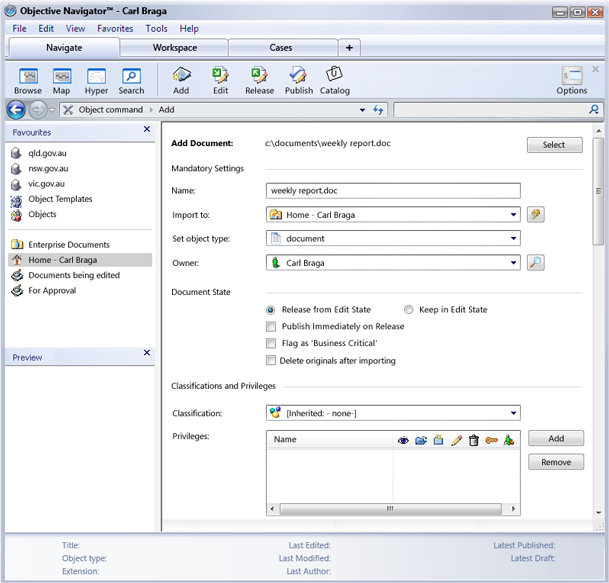Open the Classification dropdown
The height and width of the screenshot is (583, 609).
pyautogui.click(x=513, y=413)
